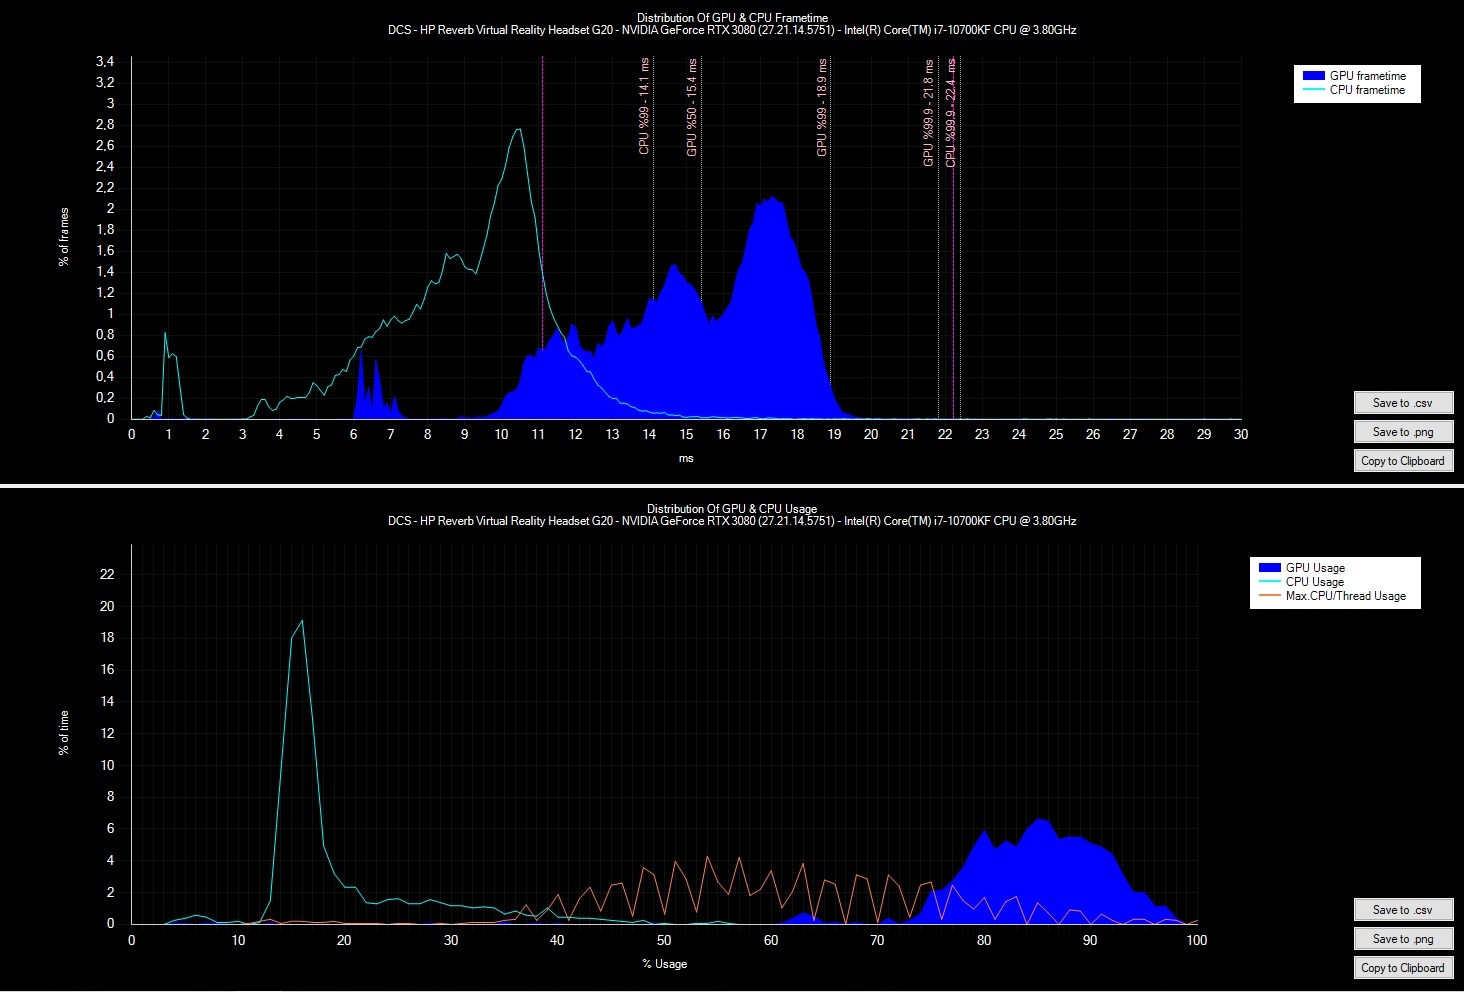
Task: Click the CPU Usage legend entry
Action: [1301, 582]
